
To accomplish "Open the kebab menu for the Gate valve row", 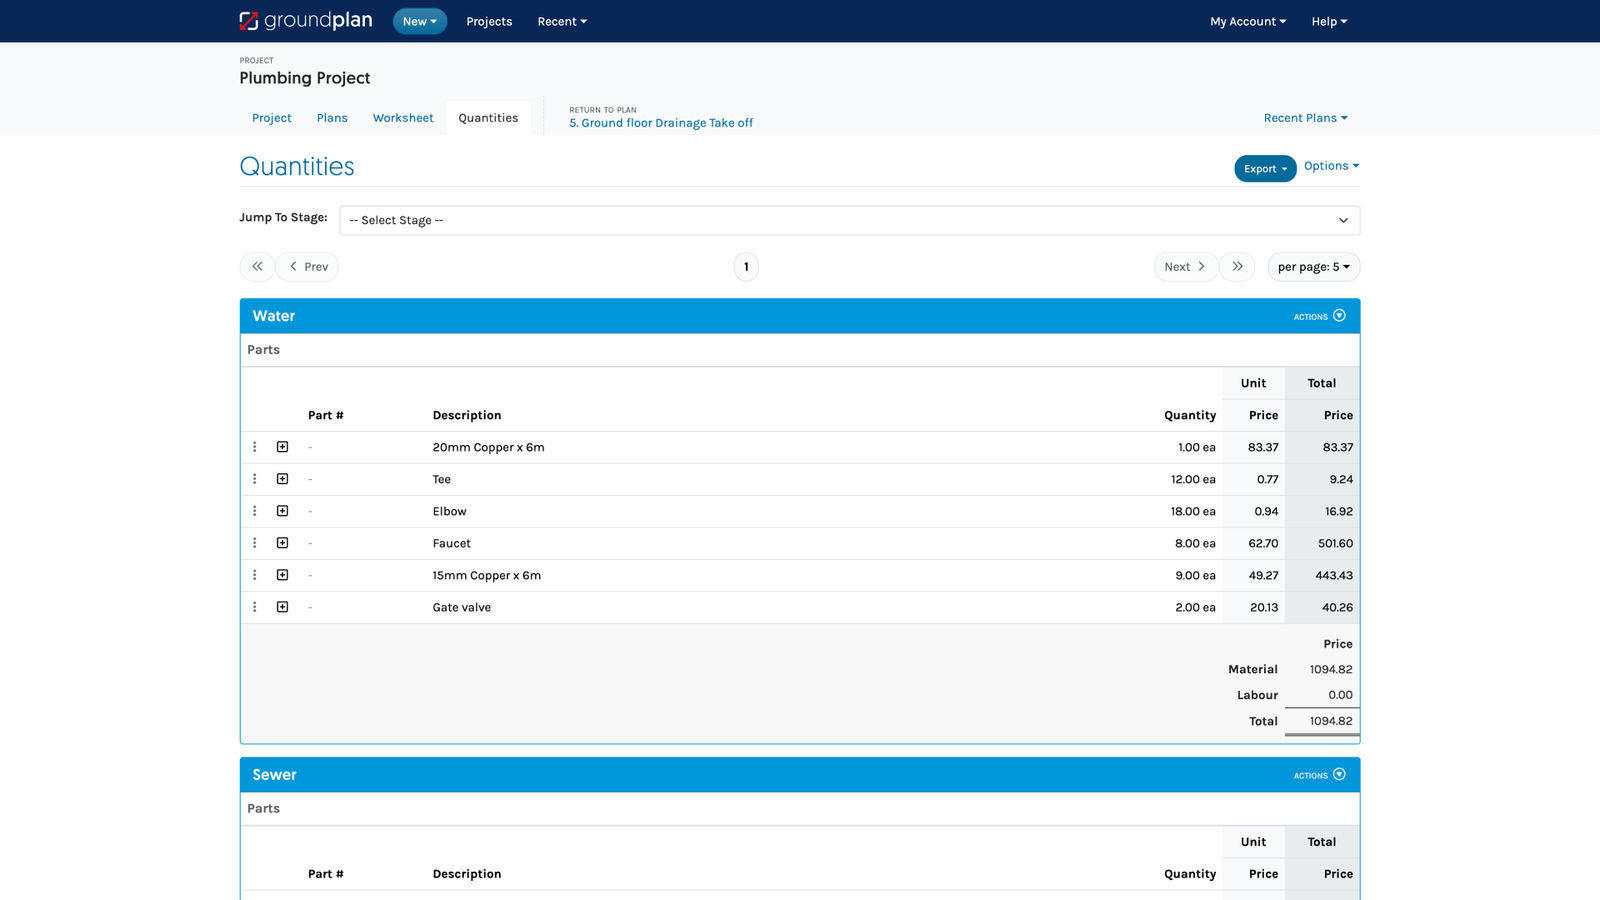I will pyautogui.click(x=254, y=607).
